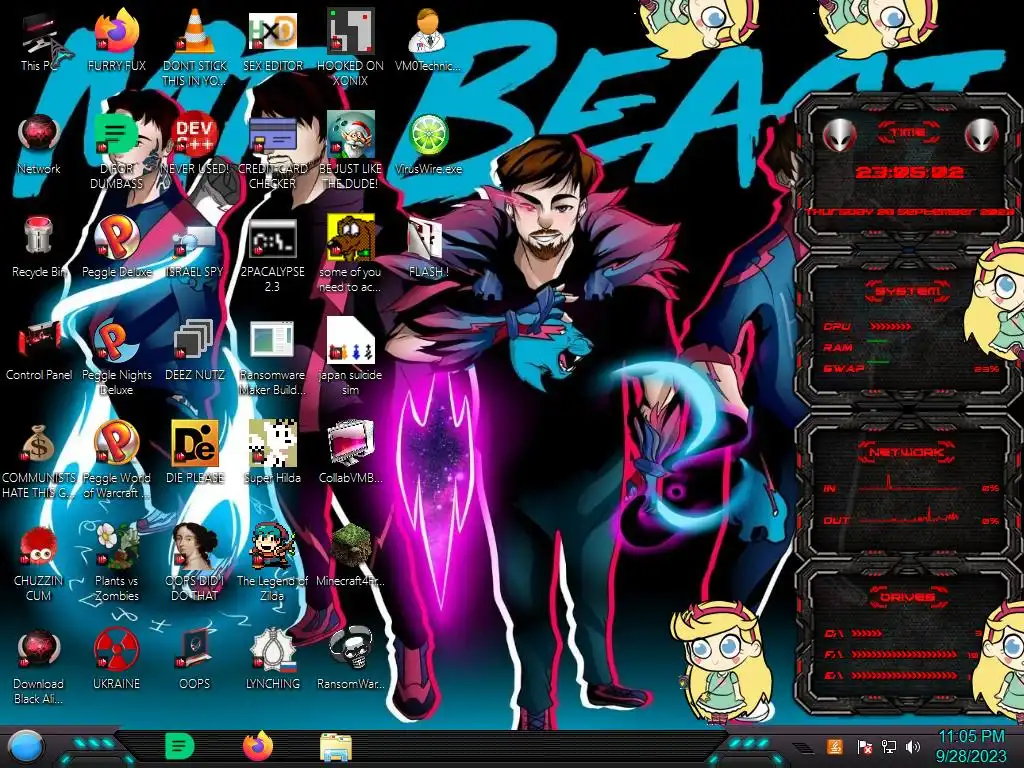
Task: Open the green chat app in the taskbar
Action: coord(180,746)
